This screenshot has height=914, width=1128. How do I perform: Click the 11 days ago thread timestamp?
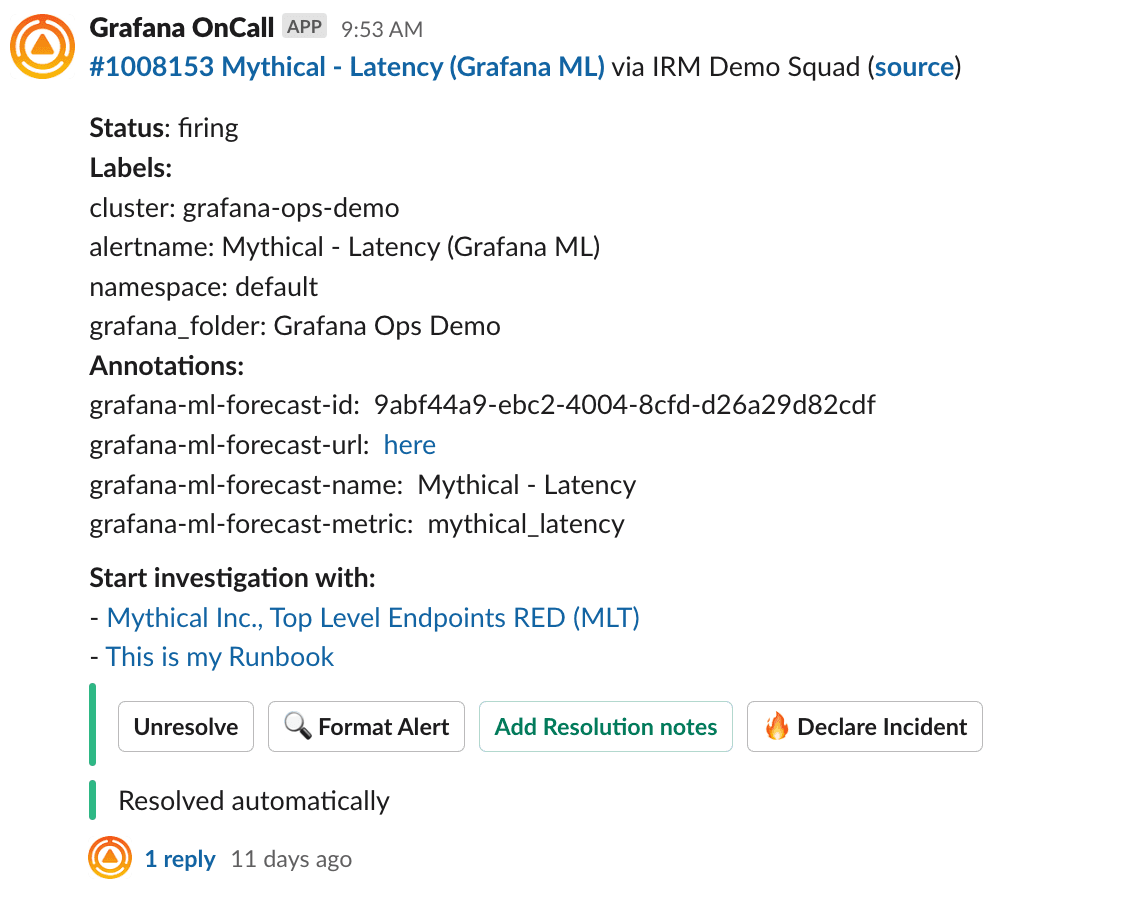click(290, 858)
